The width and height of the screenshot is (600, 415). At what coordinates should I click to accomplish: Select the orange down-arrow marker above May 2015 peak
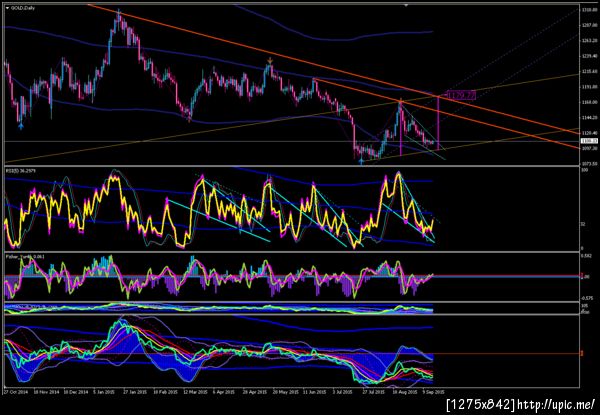coord(270,60)
